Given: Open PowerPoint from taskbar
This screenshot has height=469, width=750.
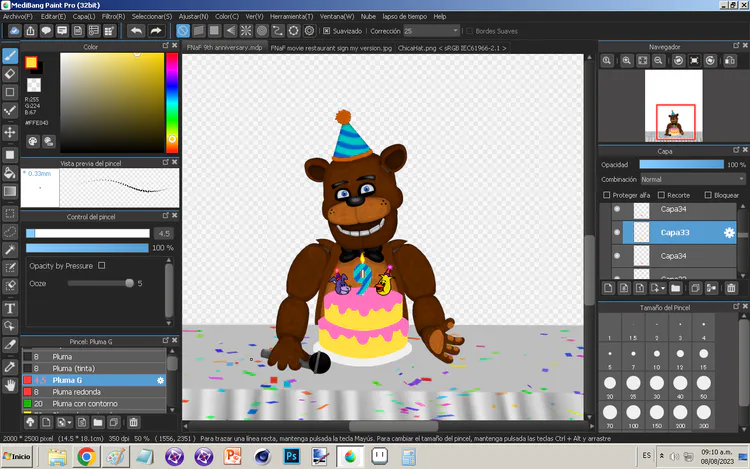Looking at the screenshot, I should (x=232, y=457).
